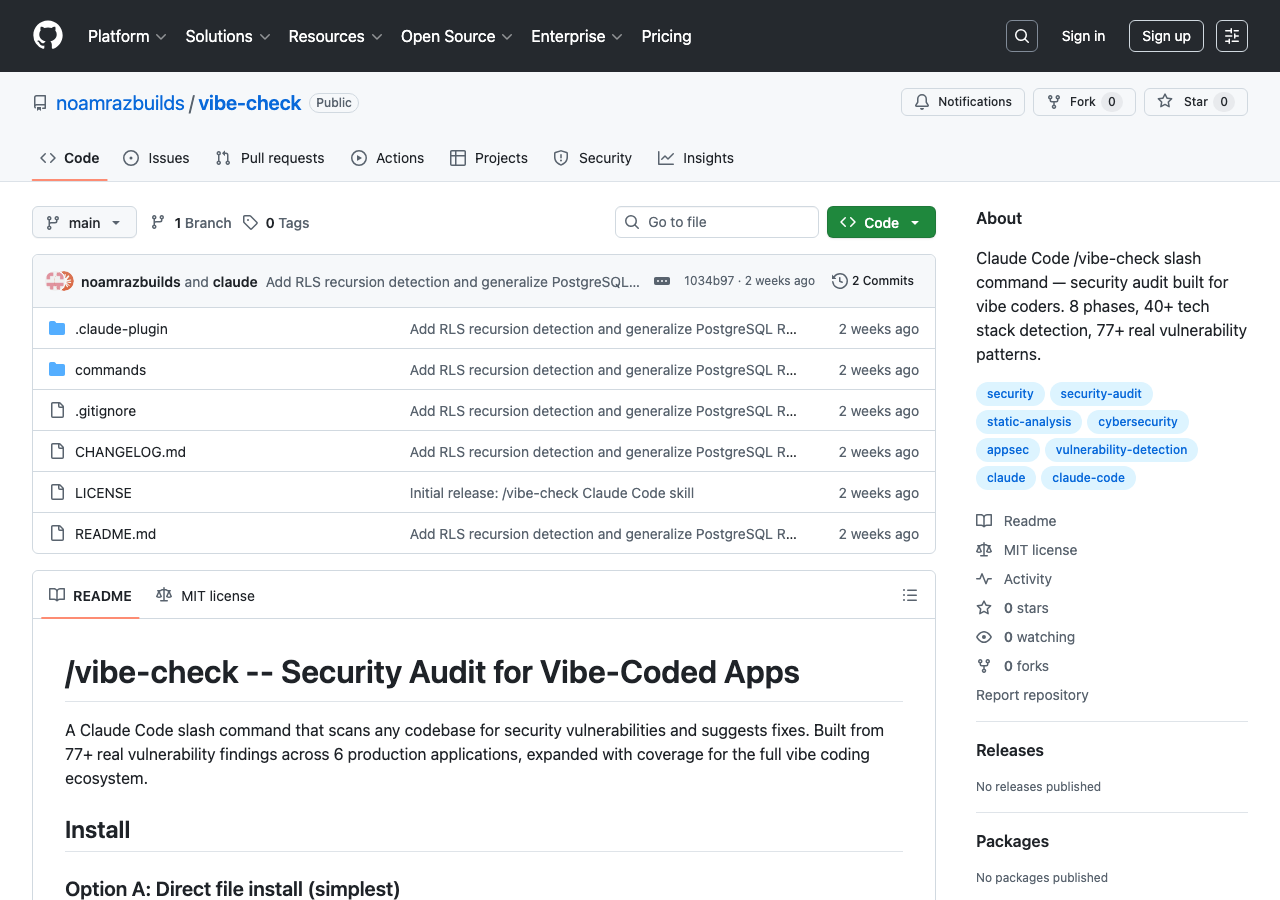This screenshot has height=900, width=1280.
Task: Click the GitHub logo icon
Action: click(x=48, y=36)
